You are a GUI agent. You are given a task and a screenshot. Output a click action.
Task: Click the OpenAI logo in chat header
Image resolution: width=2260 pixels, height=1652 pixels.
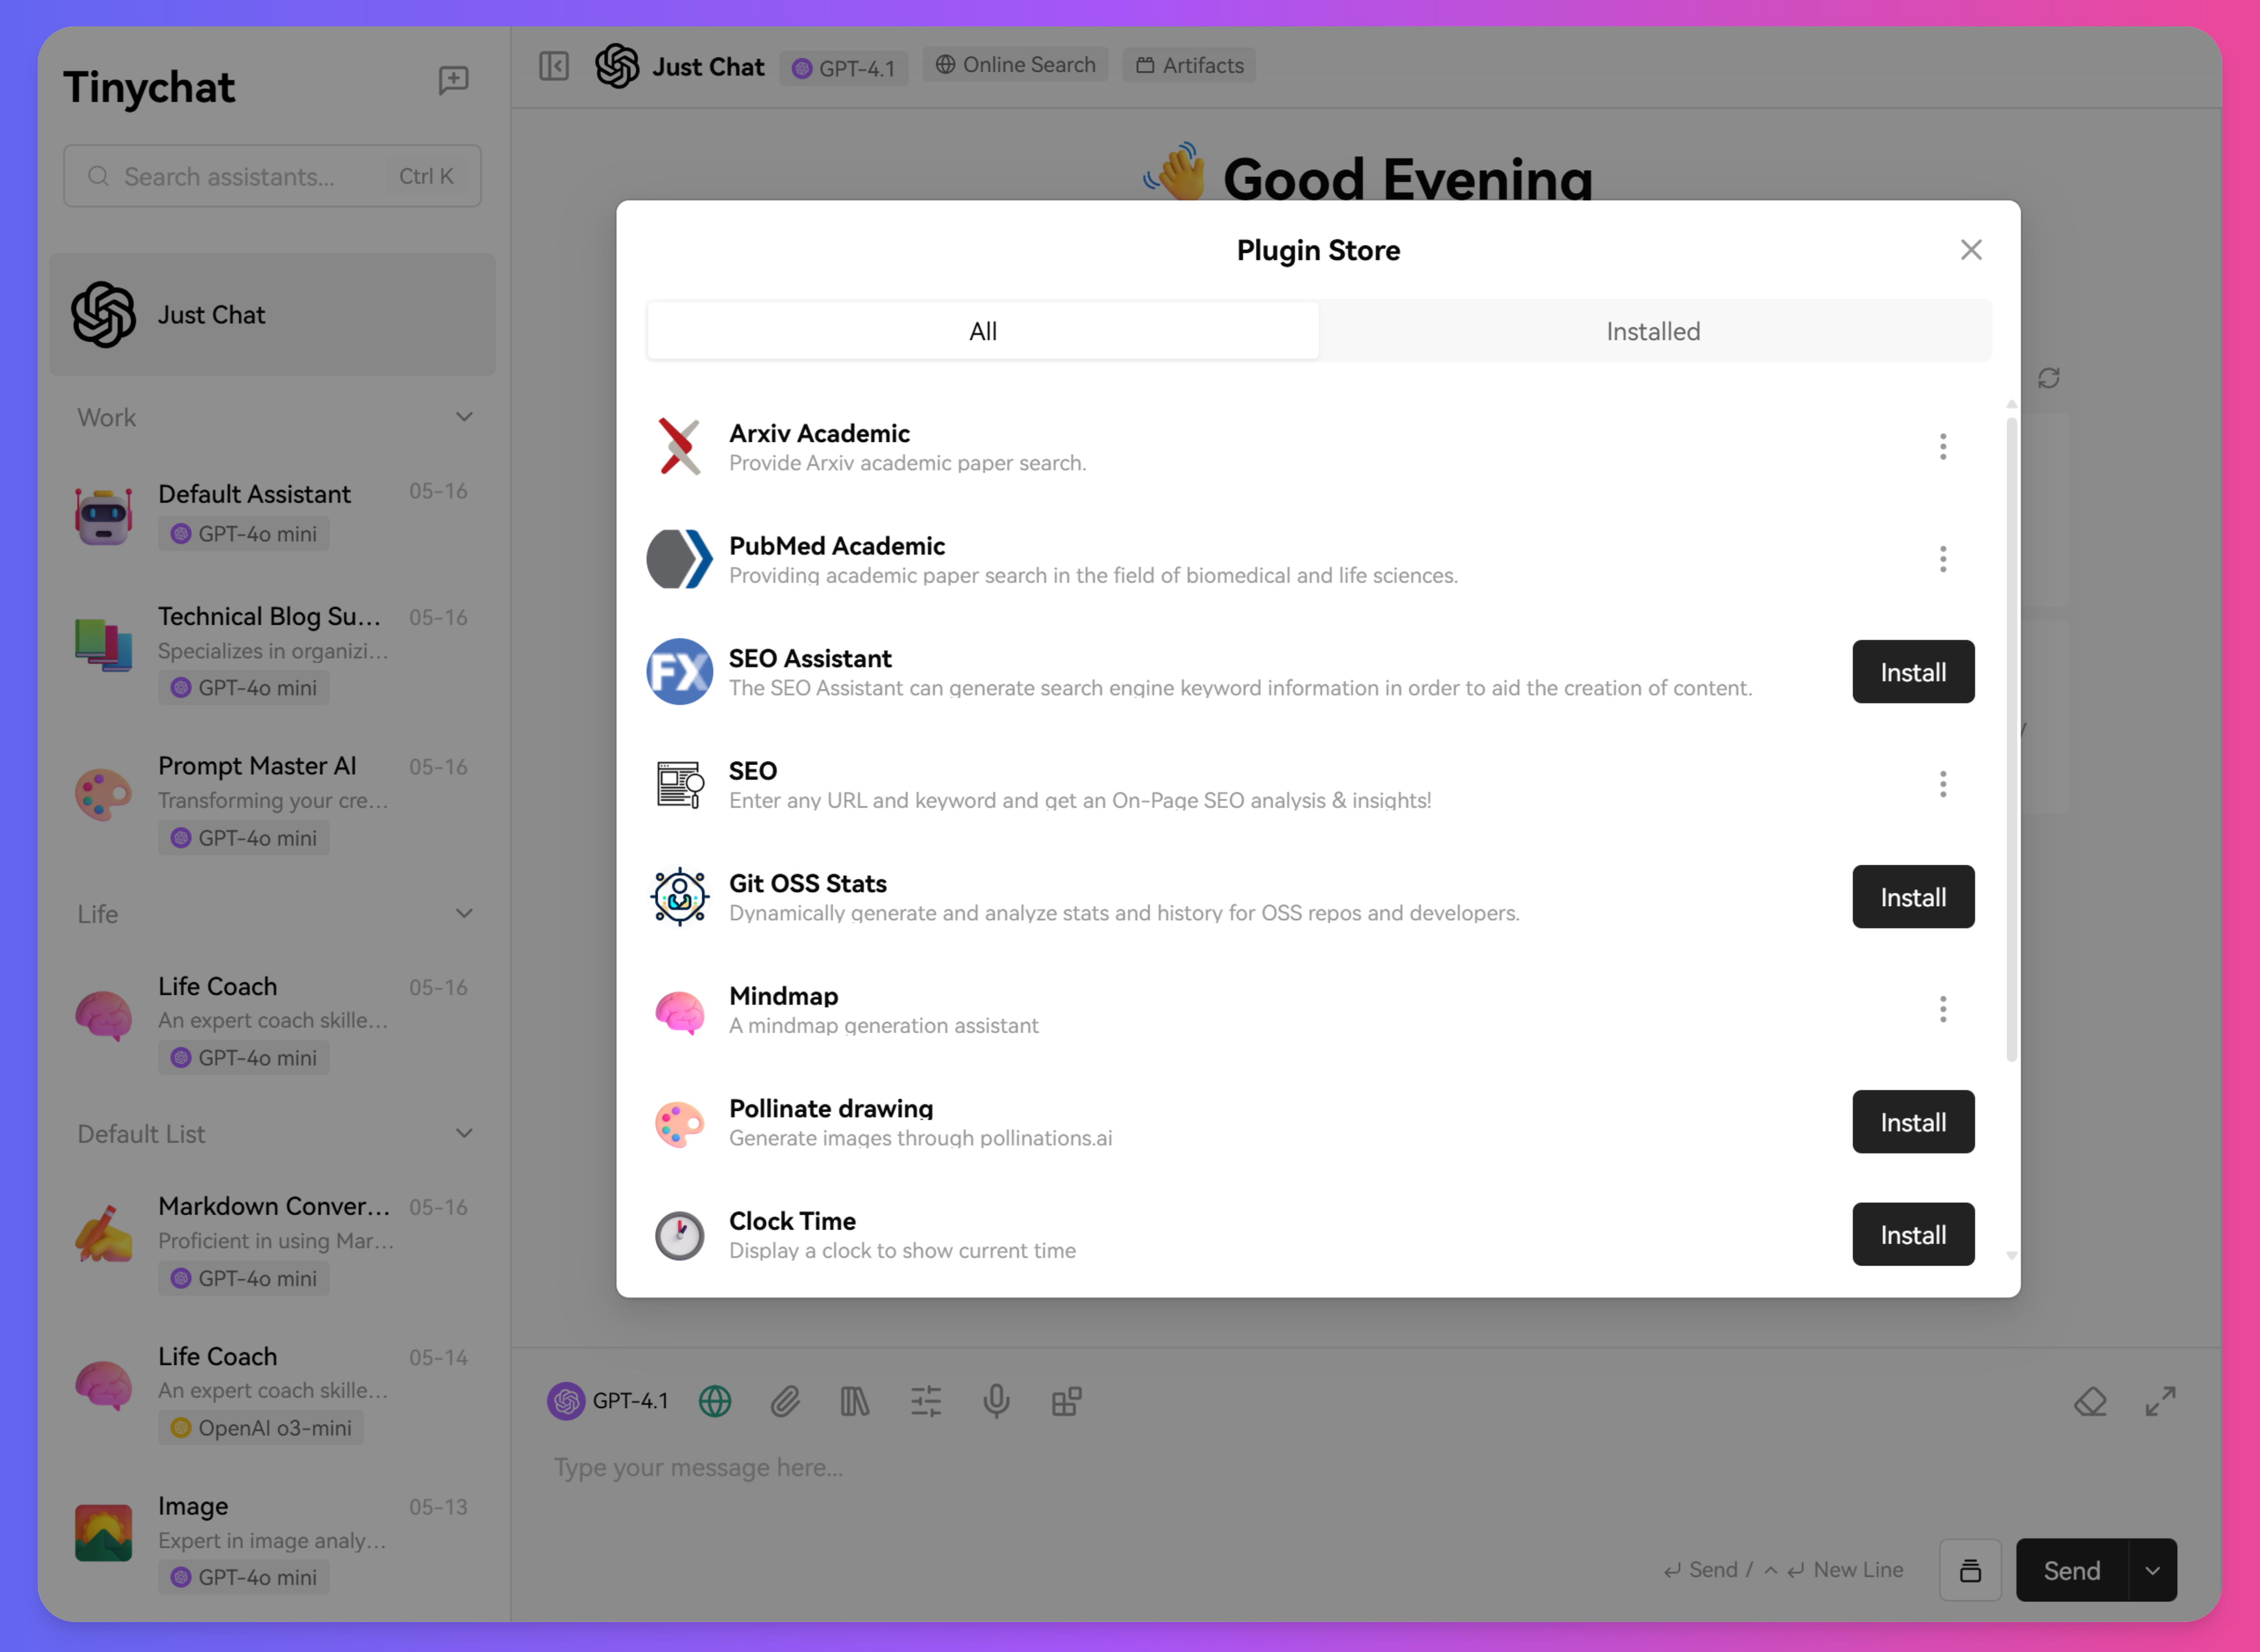pos(617,66)
